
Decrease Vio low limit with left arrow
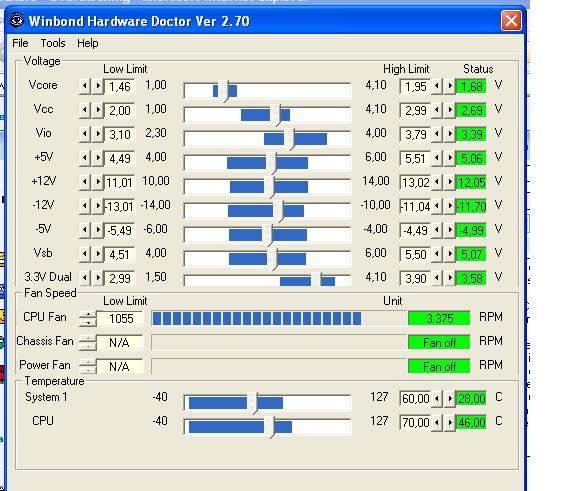click(x=84, y=134)
